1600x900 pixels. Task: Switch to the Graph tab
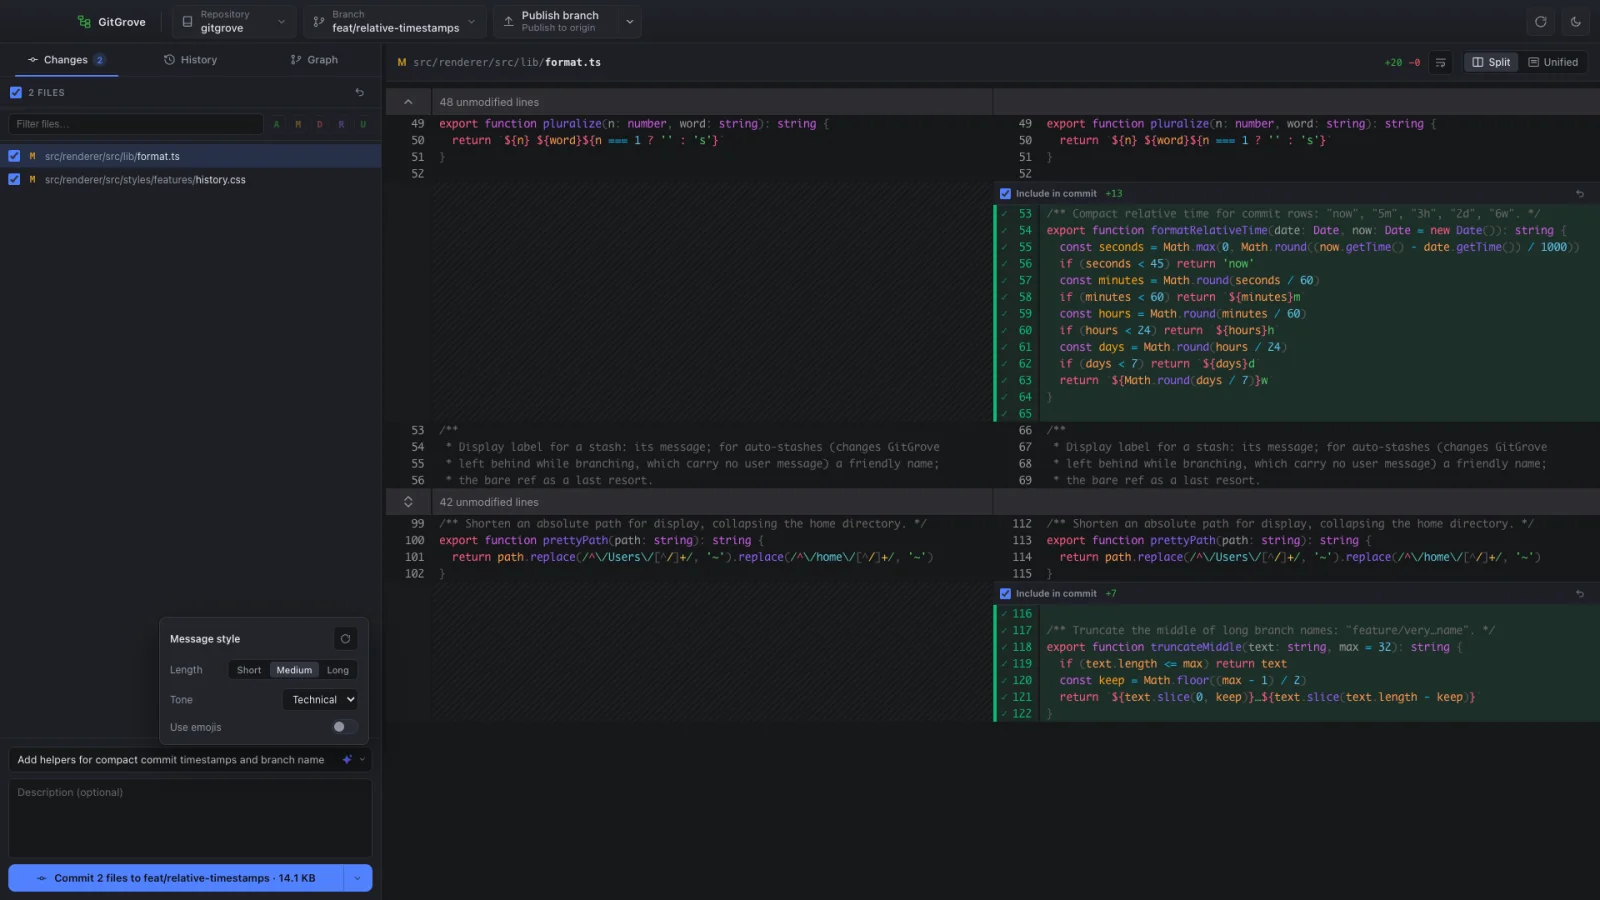314,60
